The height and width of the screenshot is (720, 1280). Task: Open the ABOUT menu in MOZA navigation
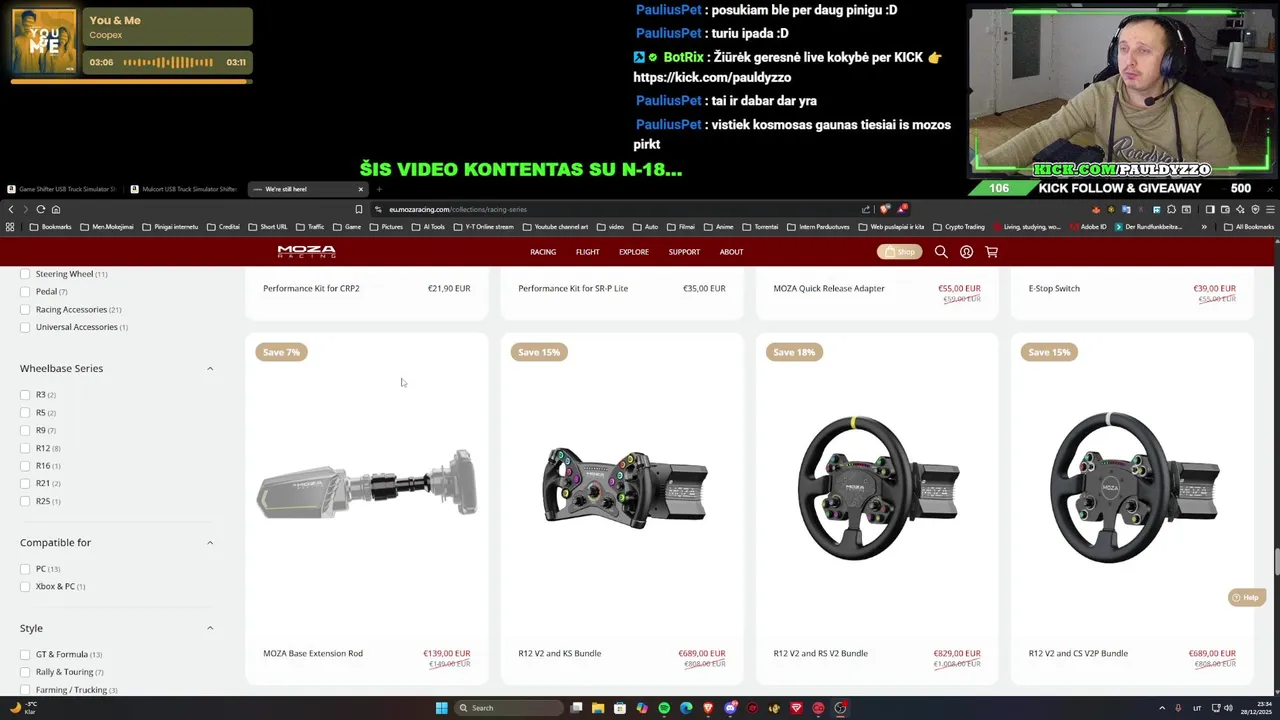(x=731, y=252)
